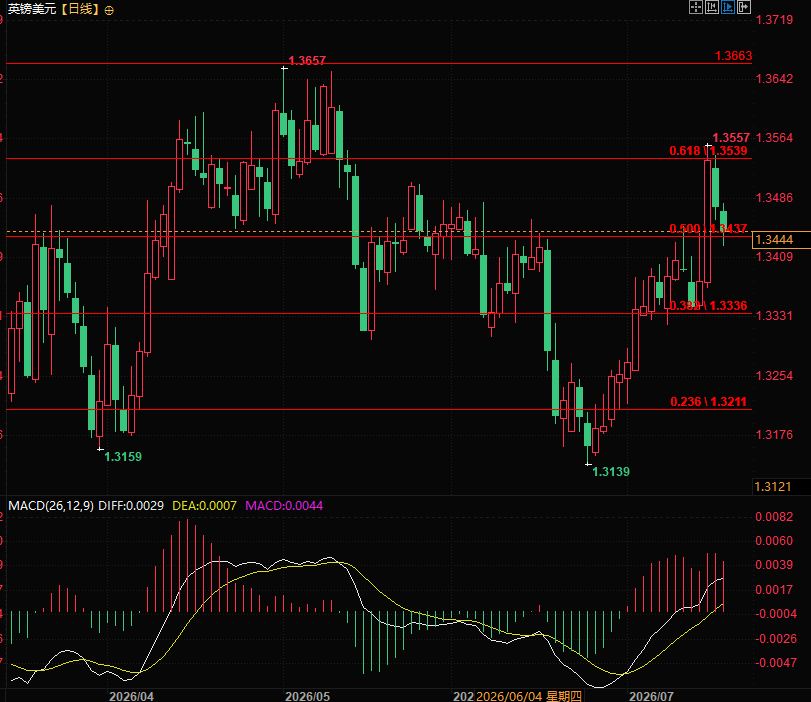Viewport: 811px width, 702px height.
Task: Click the 1.3719 price axis label
Action: coord(774,20)
